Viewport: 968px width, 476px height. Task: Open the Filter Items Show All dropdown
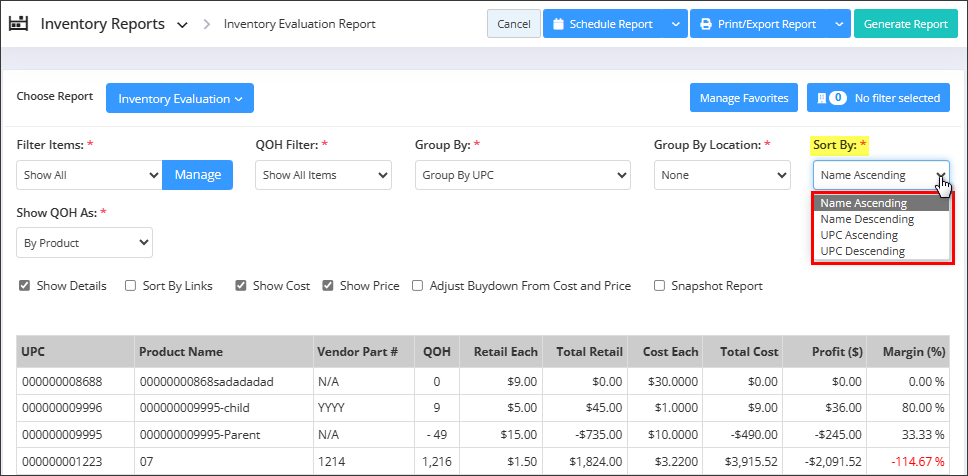tap(90, 175)
